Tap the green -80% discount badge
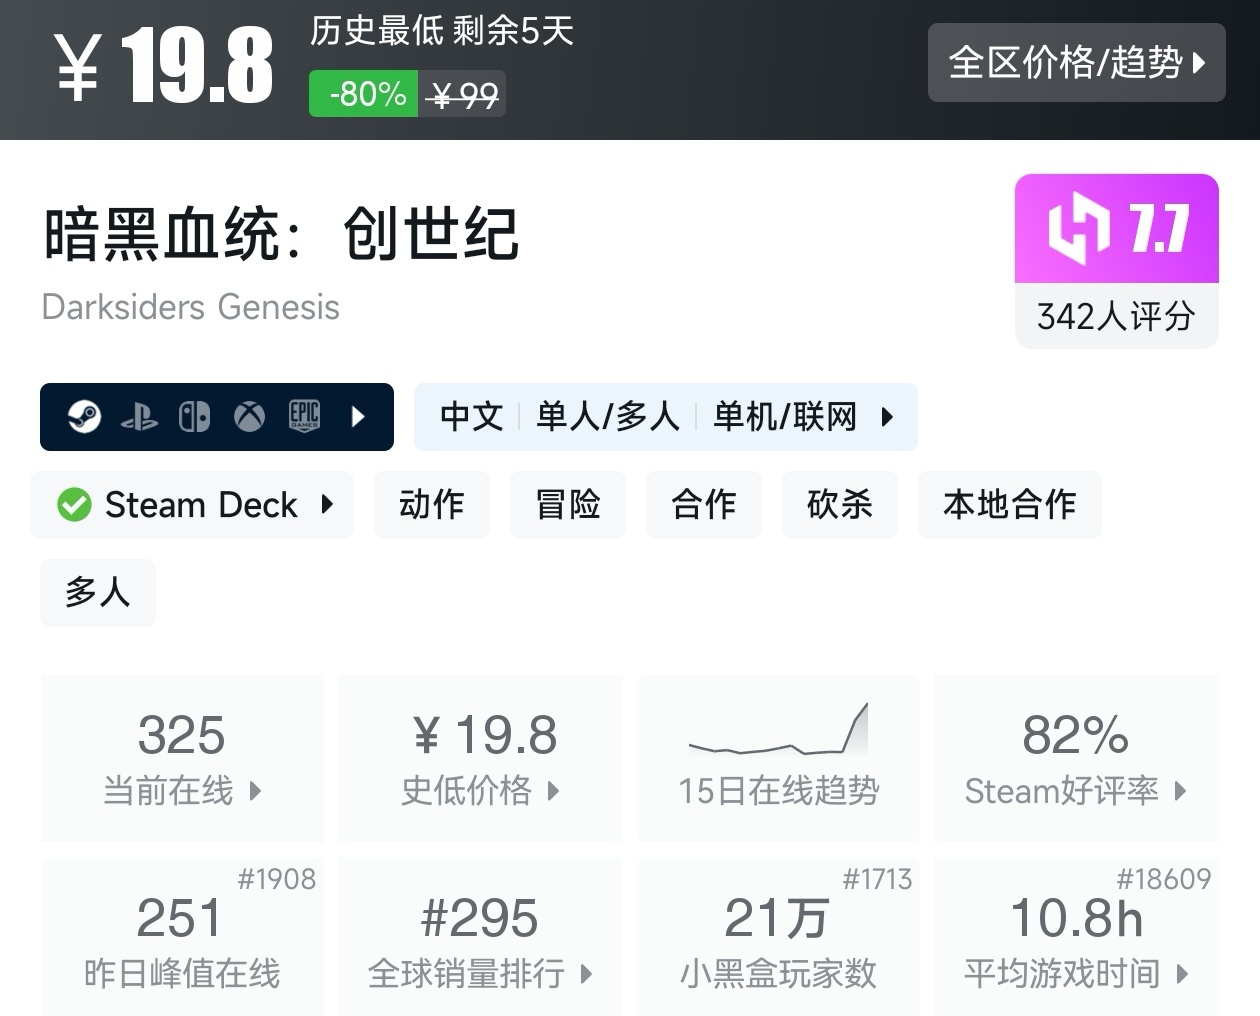The height and width of the screenshot is (1016, 1260). [363, 94]
